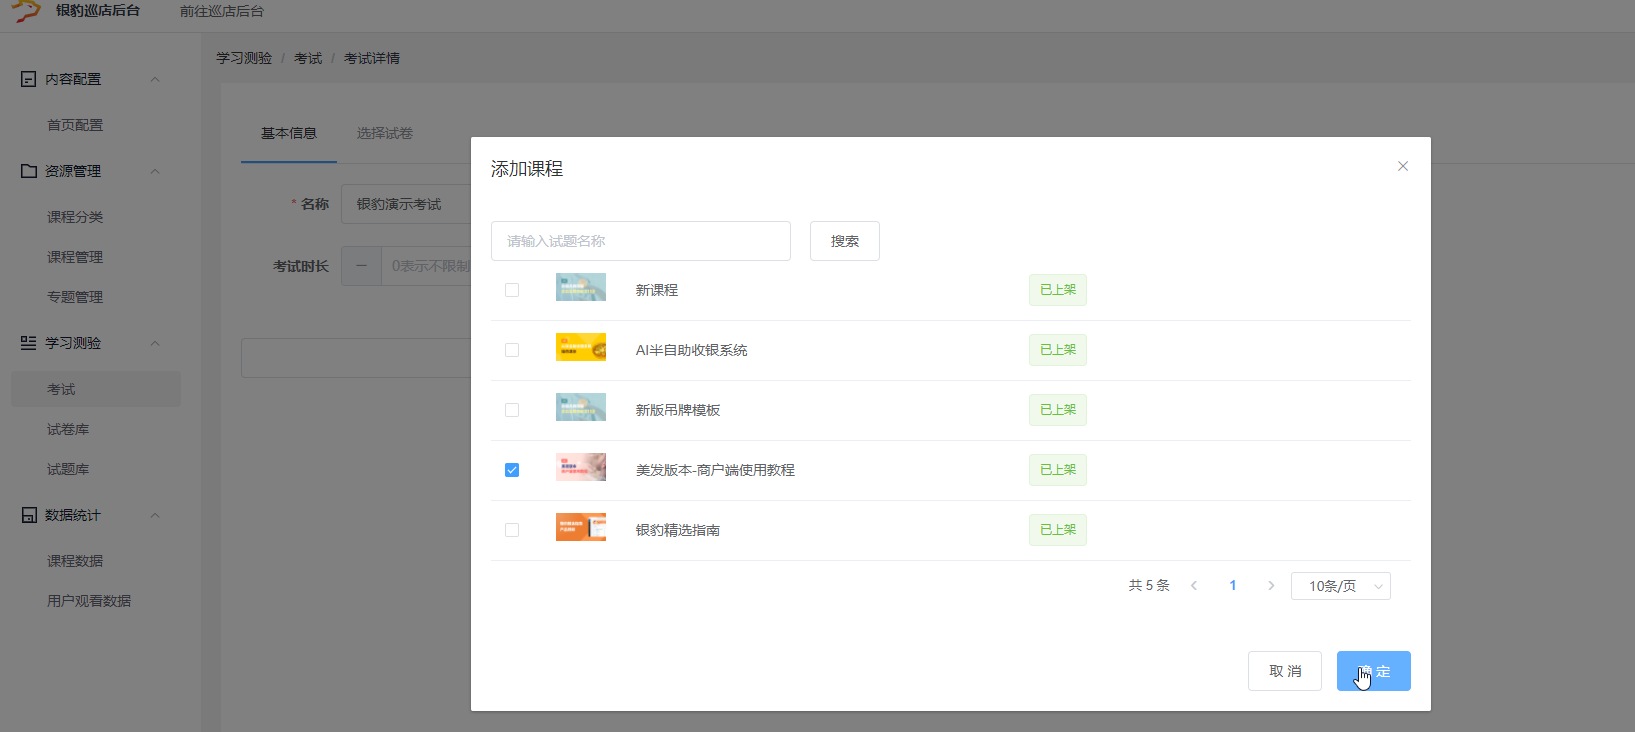Collapse the 内容配置 menu chevron
Image resolution: width=1635 pixels, height=732 pixels.
pos(155,80)
